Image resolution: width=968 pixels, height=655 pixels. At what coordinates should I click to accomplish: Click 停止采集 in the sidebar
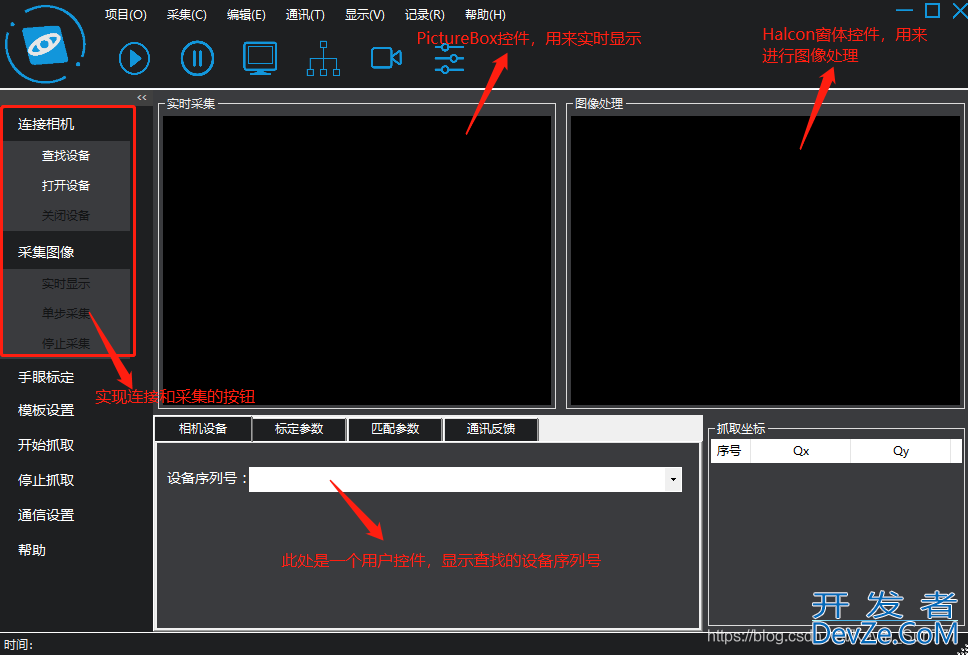tap(66, 343)
